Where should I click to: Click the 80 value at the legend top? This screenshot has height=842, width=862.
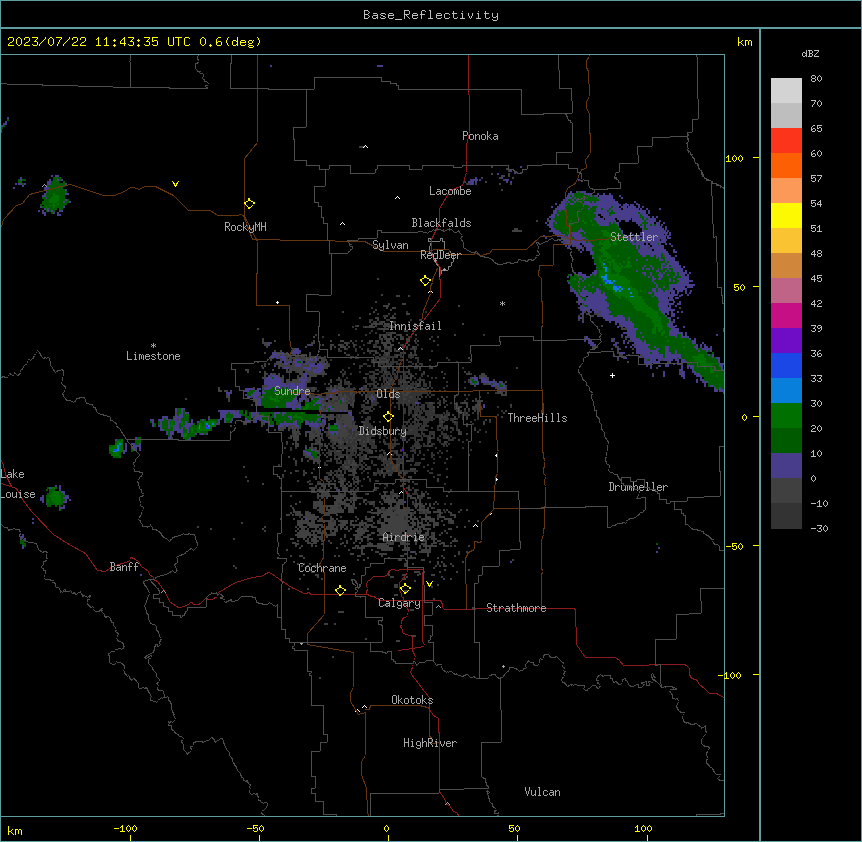click(816, 79)
